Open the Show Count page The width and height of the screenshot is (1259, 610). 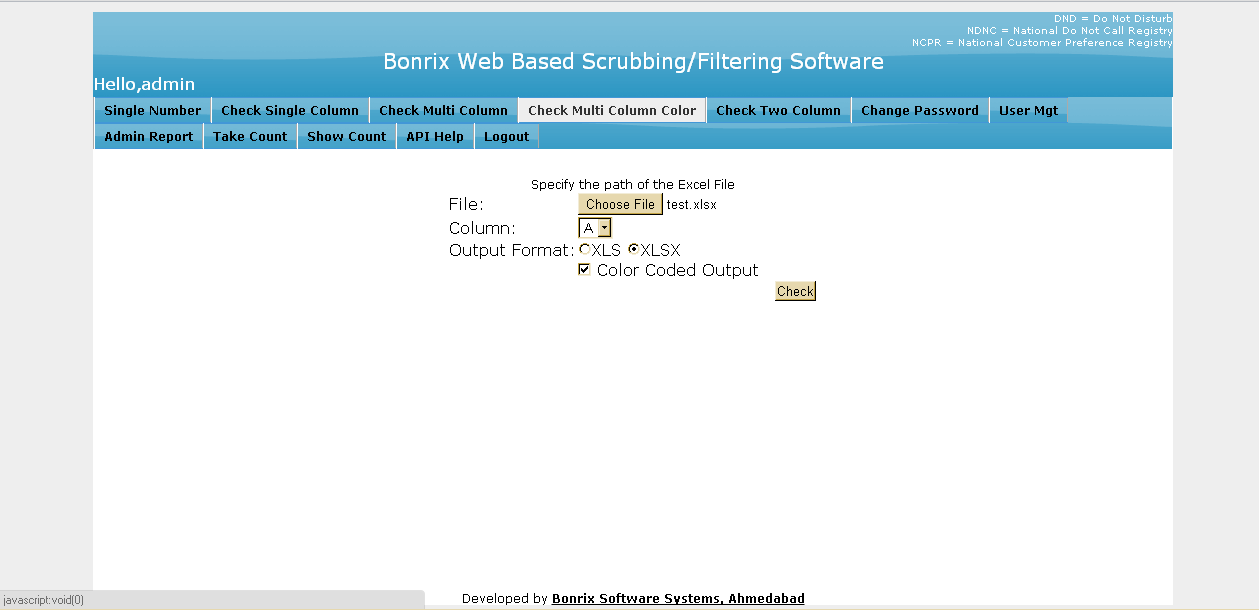(346, 137)
